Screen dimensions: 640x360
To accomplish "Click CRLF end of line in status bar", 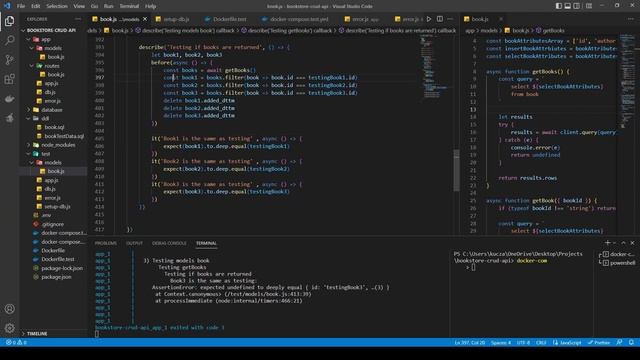I will point(541,342).
